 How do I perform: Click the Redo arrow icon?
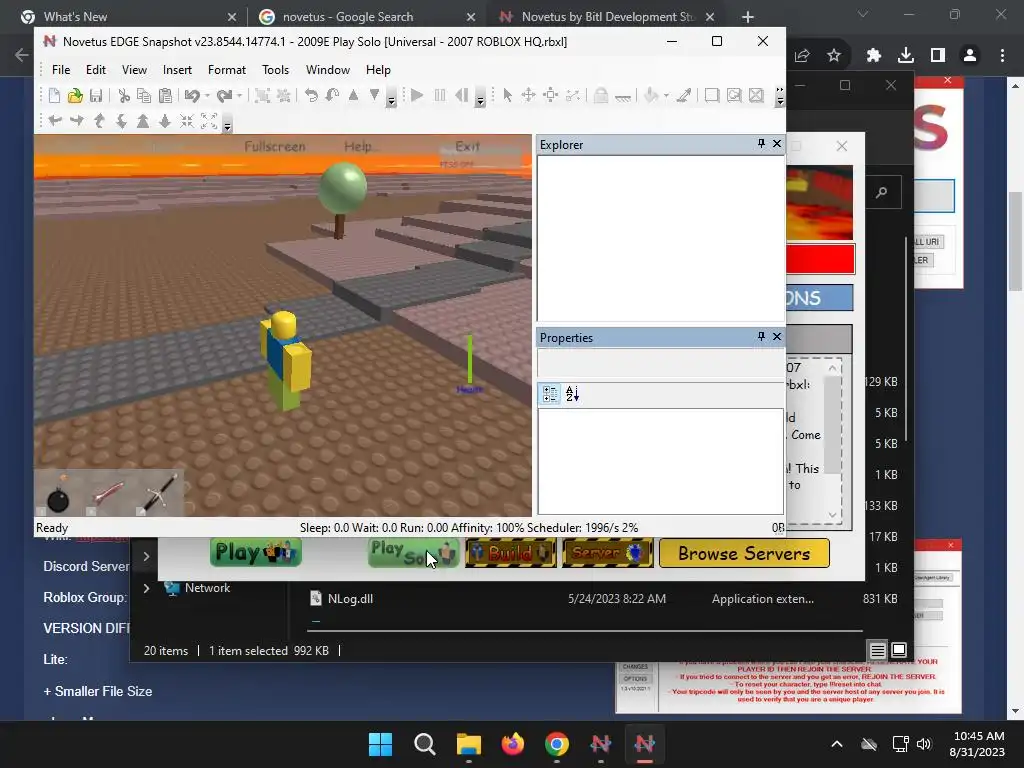224,96
